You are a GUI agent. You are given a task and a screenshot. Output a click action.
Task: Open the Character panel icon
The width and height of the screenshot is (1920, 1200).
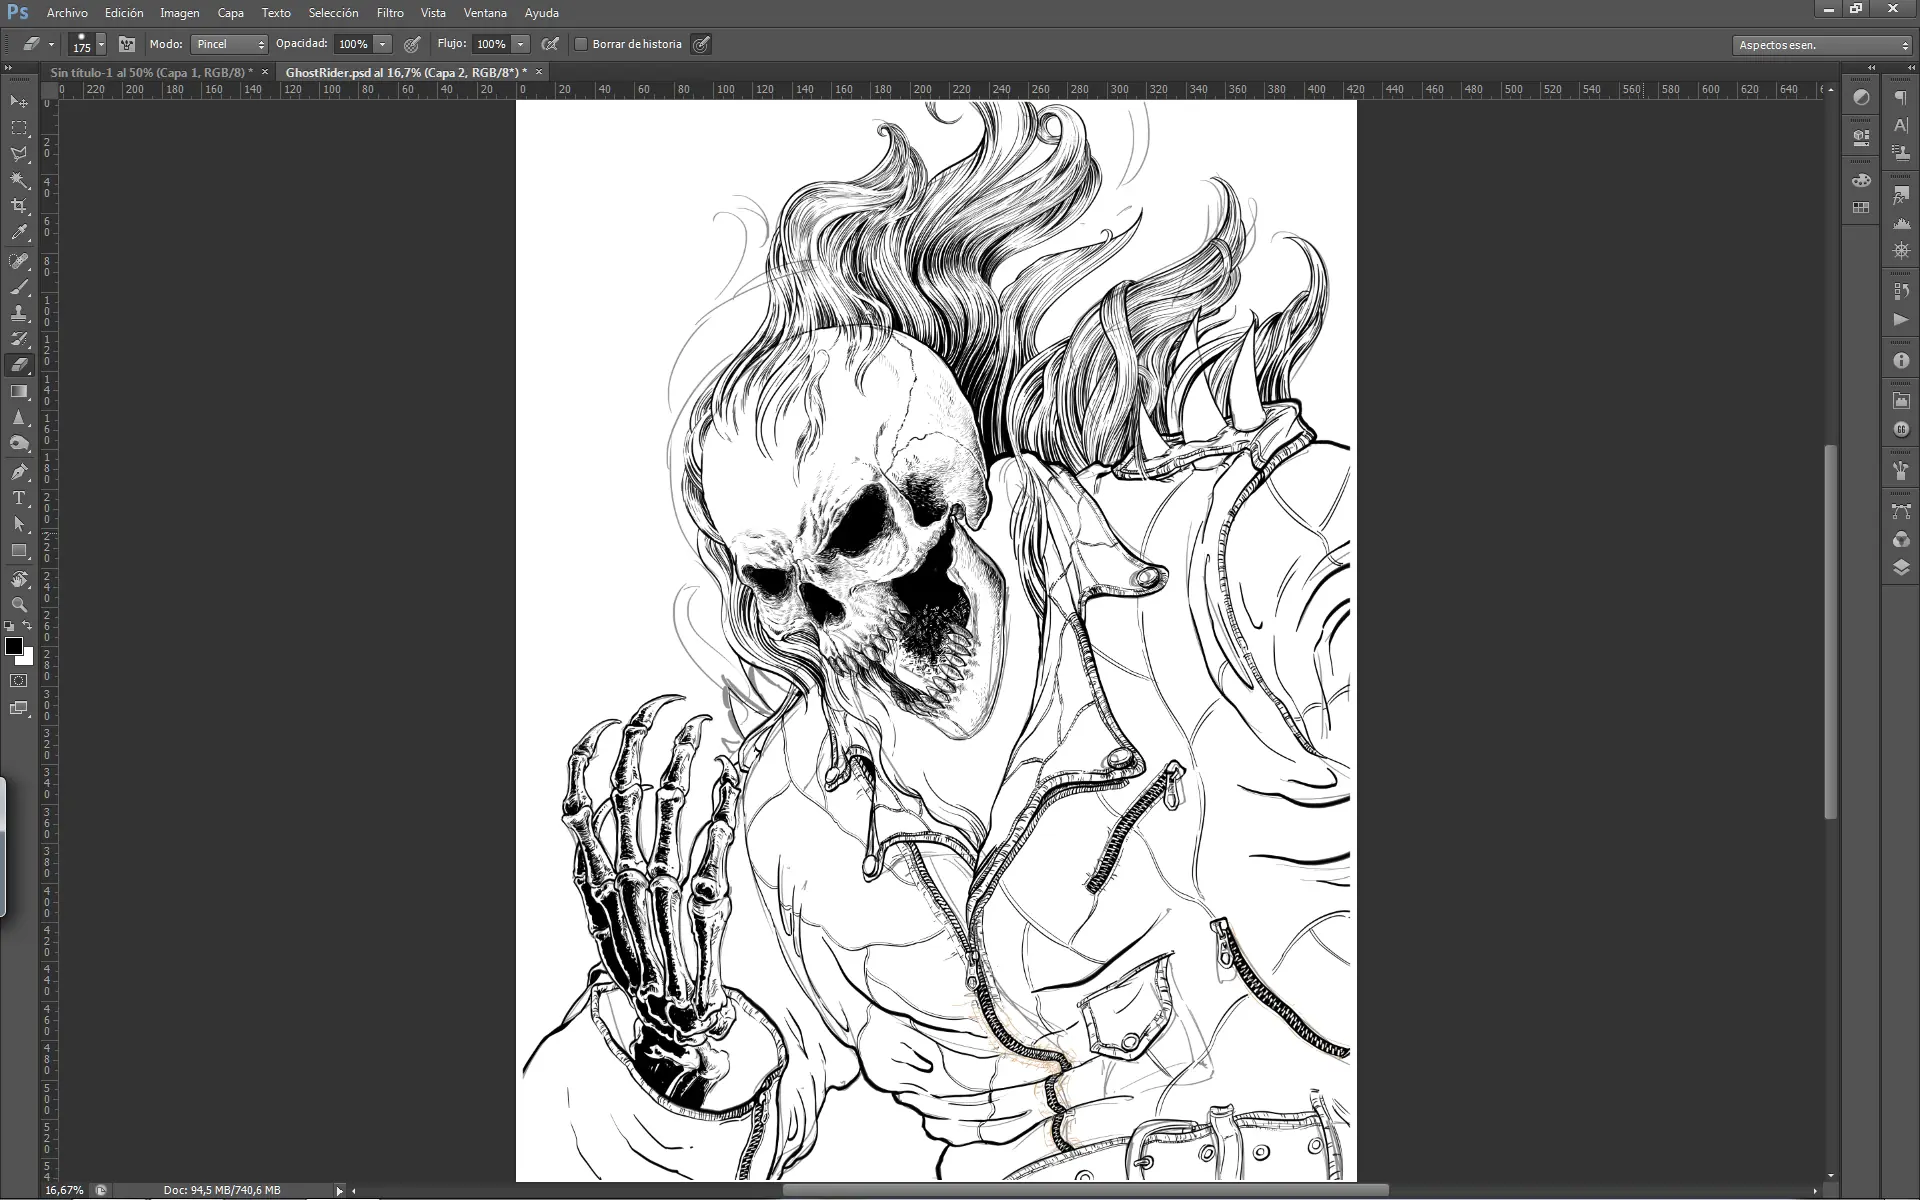(x=1901, y=125)
